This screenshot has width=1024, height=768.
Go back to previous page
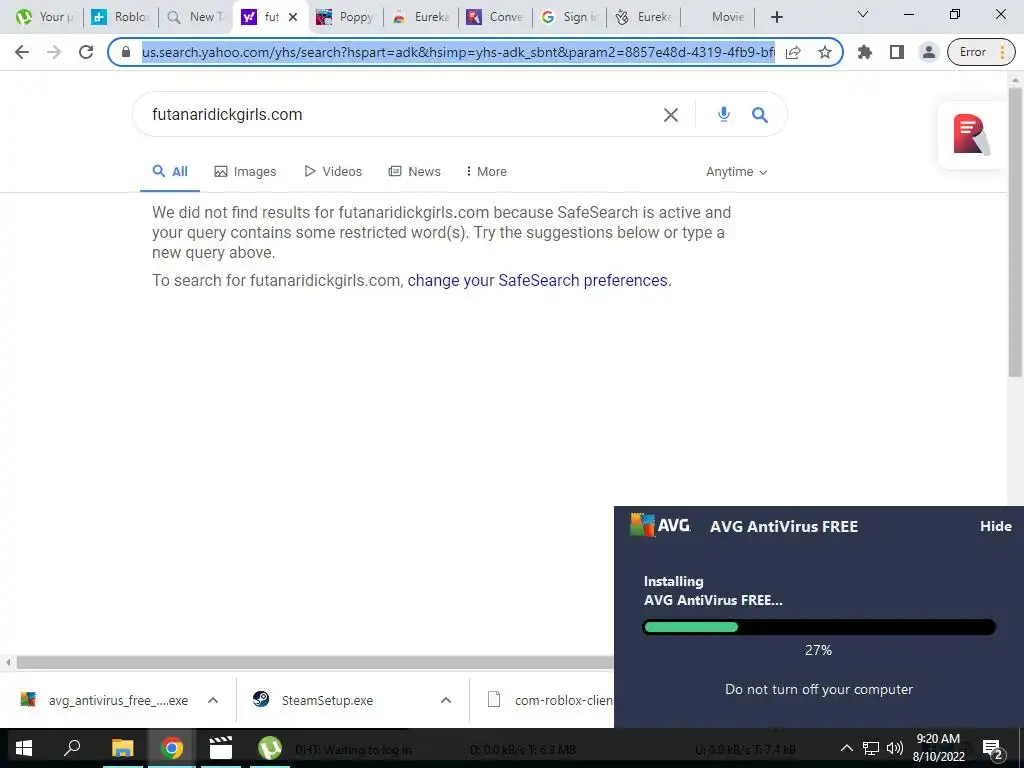[22, 52]
